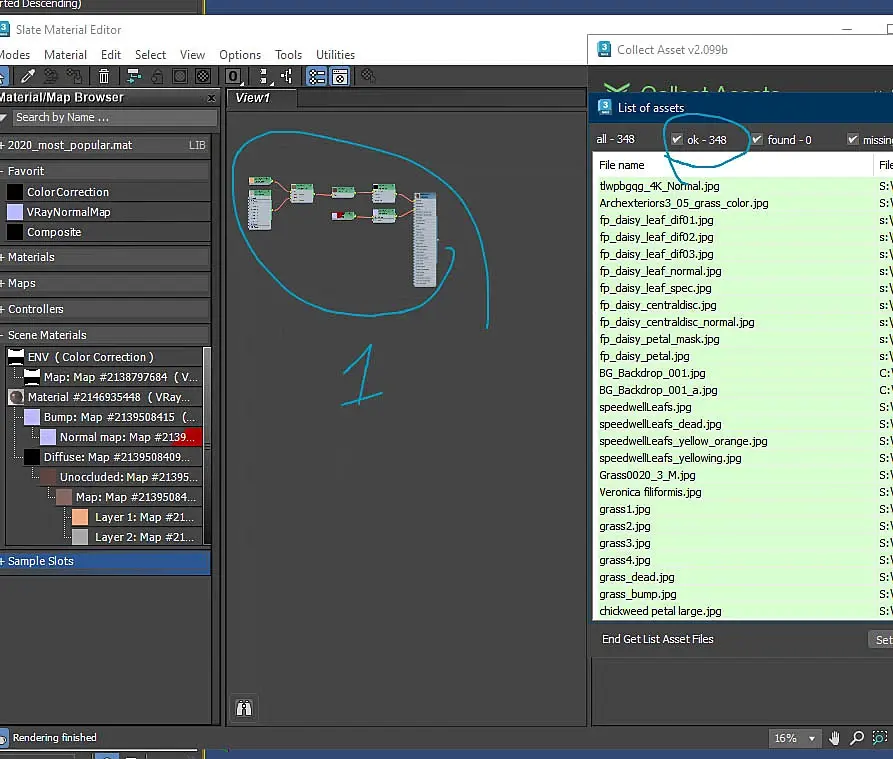Click the Search by Name field

coord(110,118)
